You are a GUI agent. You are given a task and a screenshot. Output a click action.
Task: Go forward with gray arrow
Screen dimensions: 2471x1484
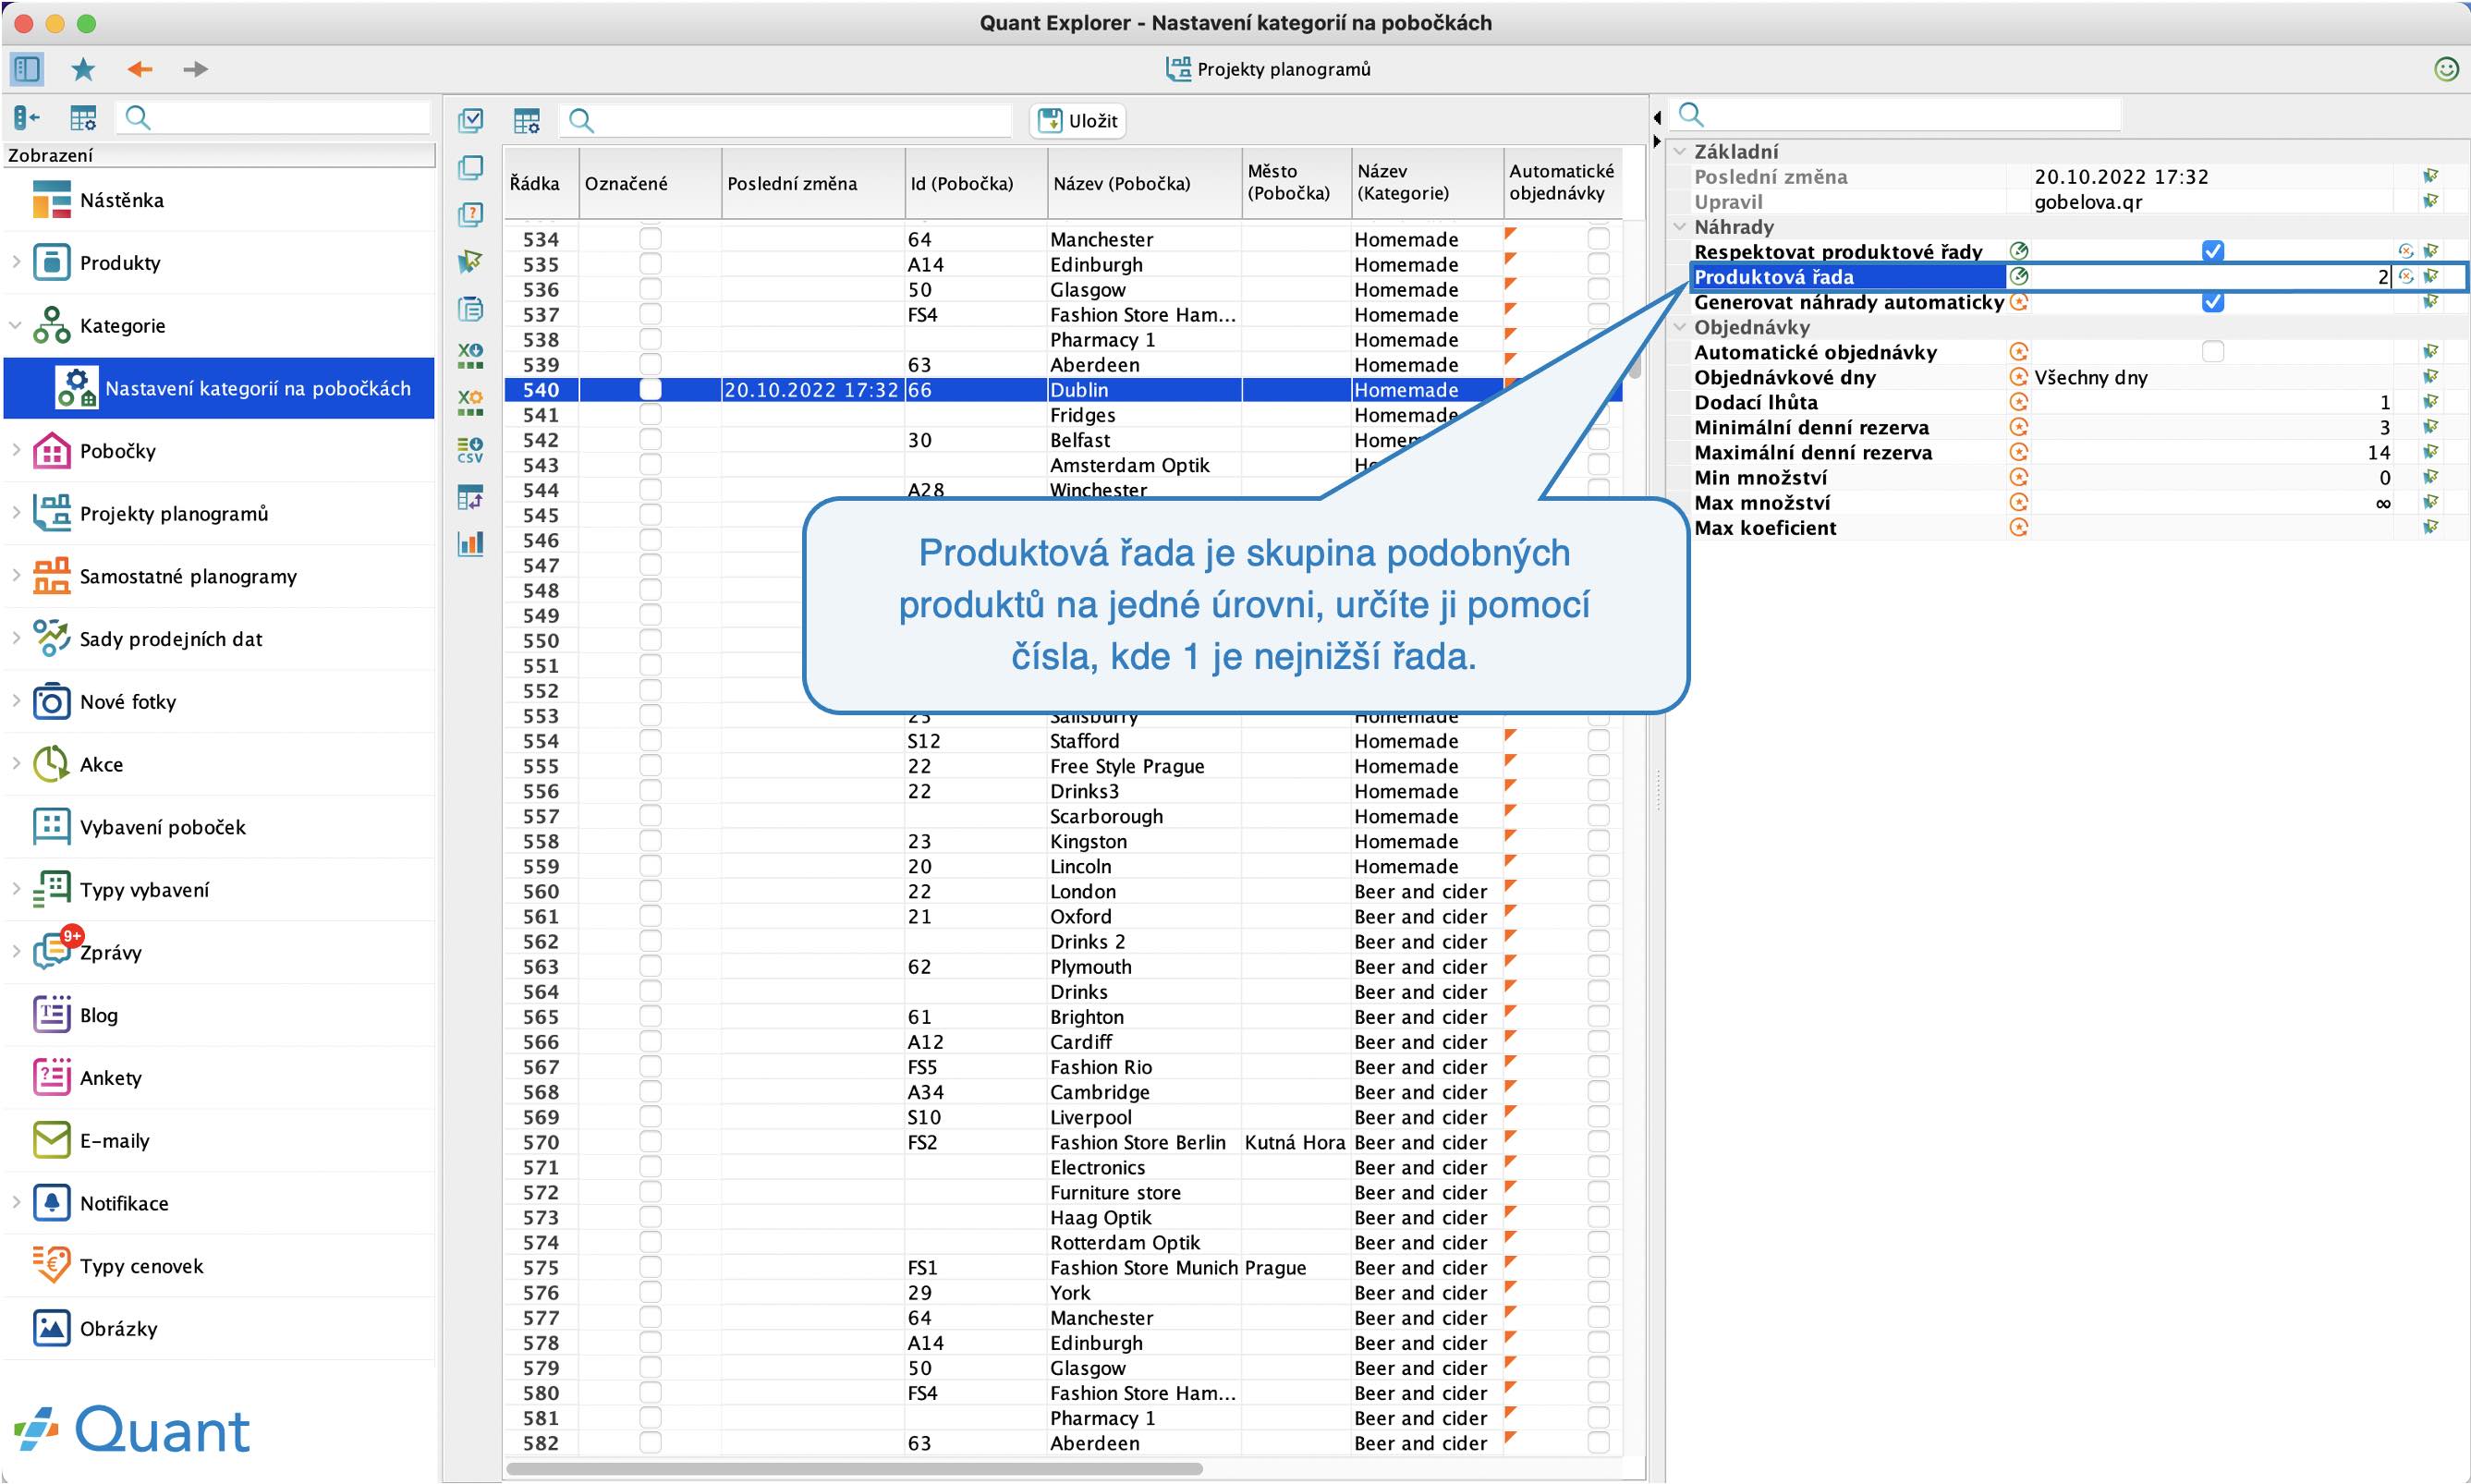tap(195, 69)
